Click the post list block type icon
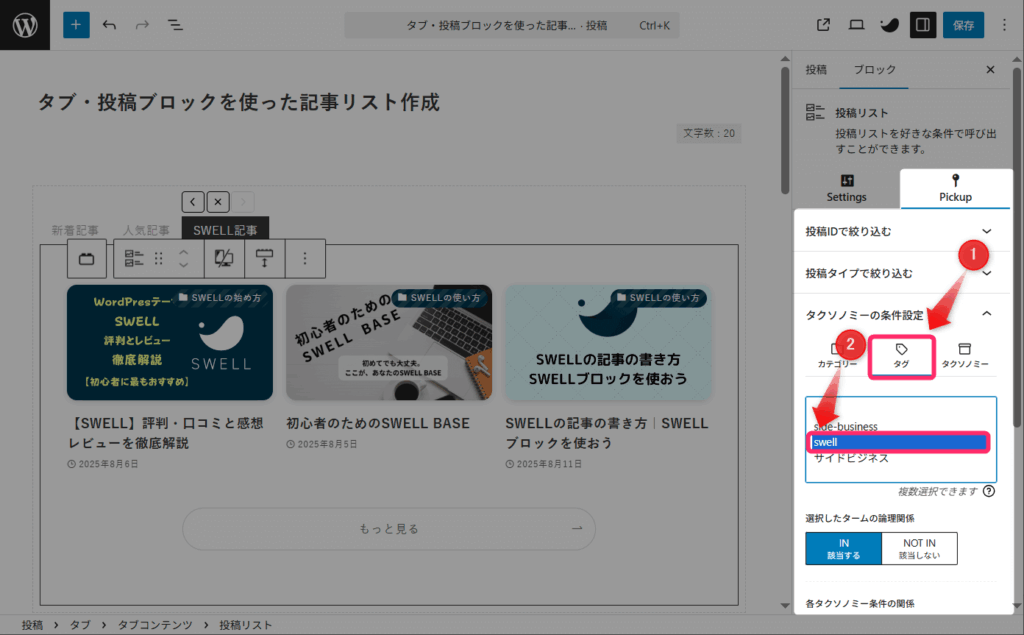Image resolution: width=1024 pixels, height=635 pixels. click(133, 259)
